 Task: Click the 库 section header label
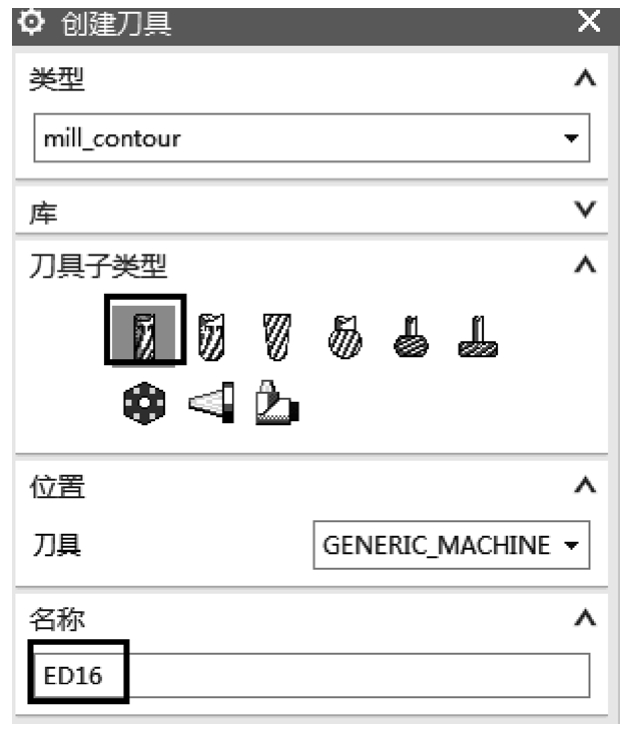43,213
